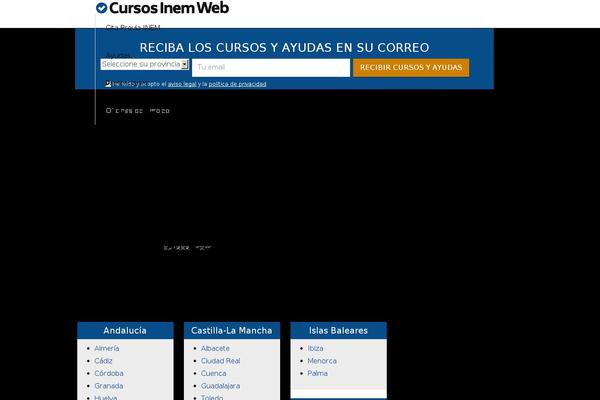This screenshot has width=600, height=400.
Task: Open the política de privacidad link
Action: tap(237, 84)
